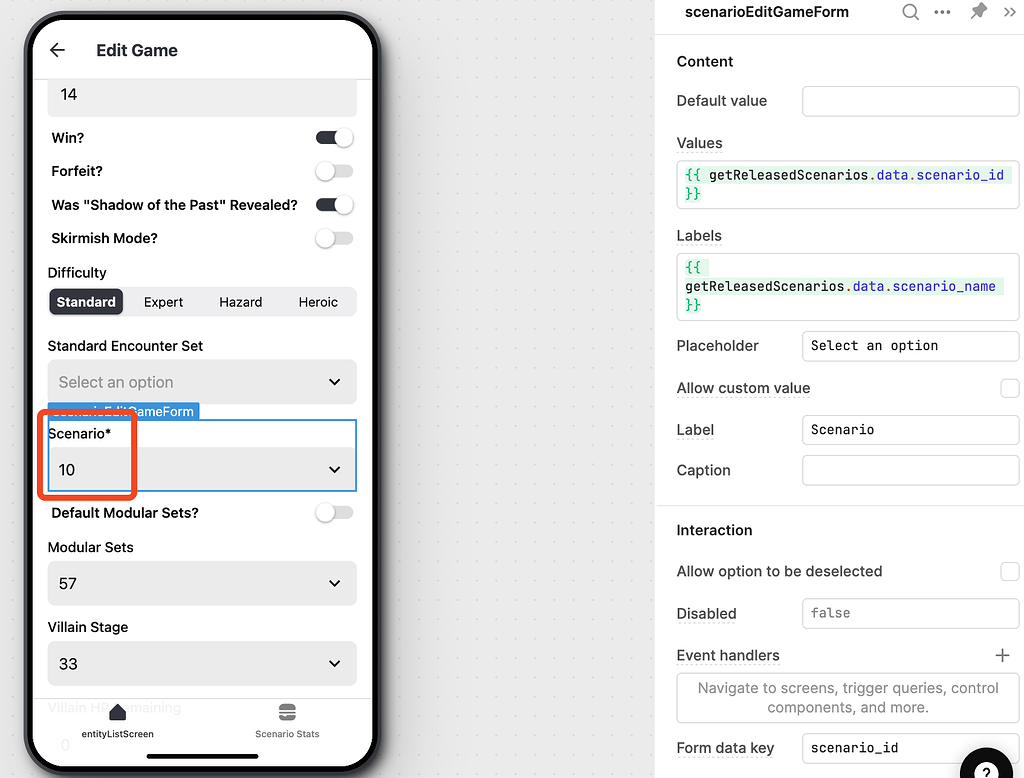Pin the scenarioEditGameForm inspector panel
This screenshot has width=1024, height=778.
[977, 12]
